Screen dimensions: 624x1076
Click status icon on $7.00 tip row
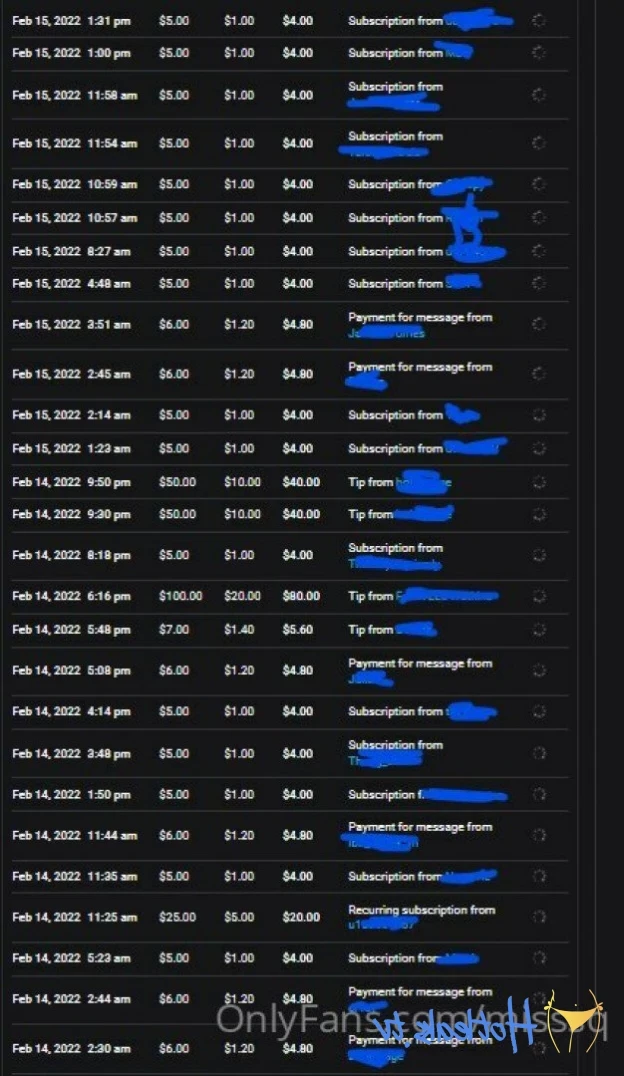(539, 629)
